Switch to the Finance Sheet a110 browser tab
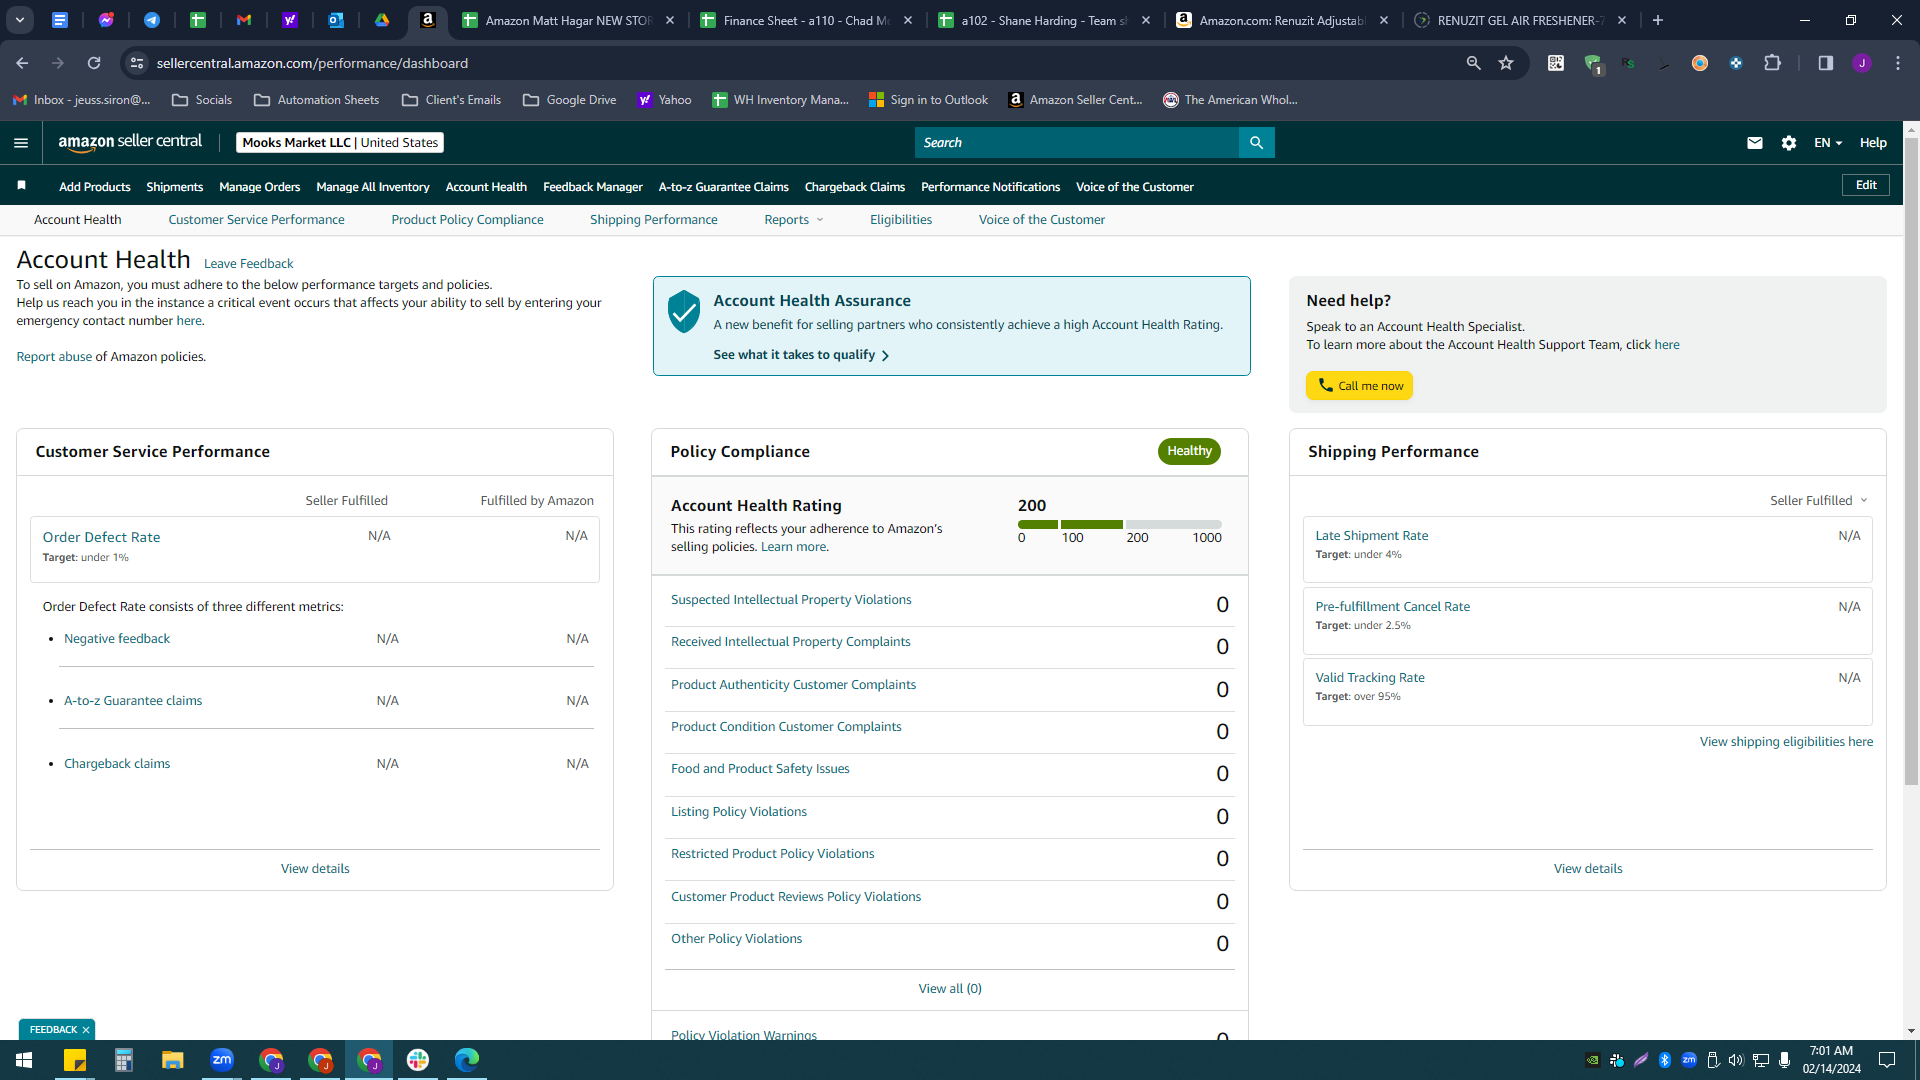 click(806, 20)
